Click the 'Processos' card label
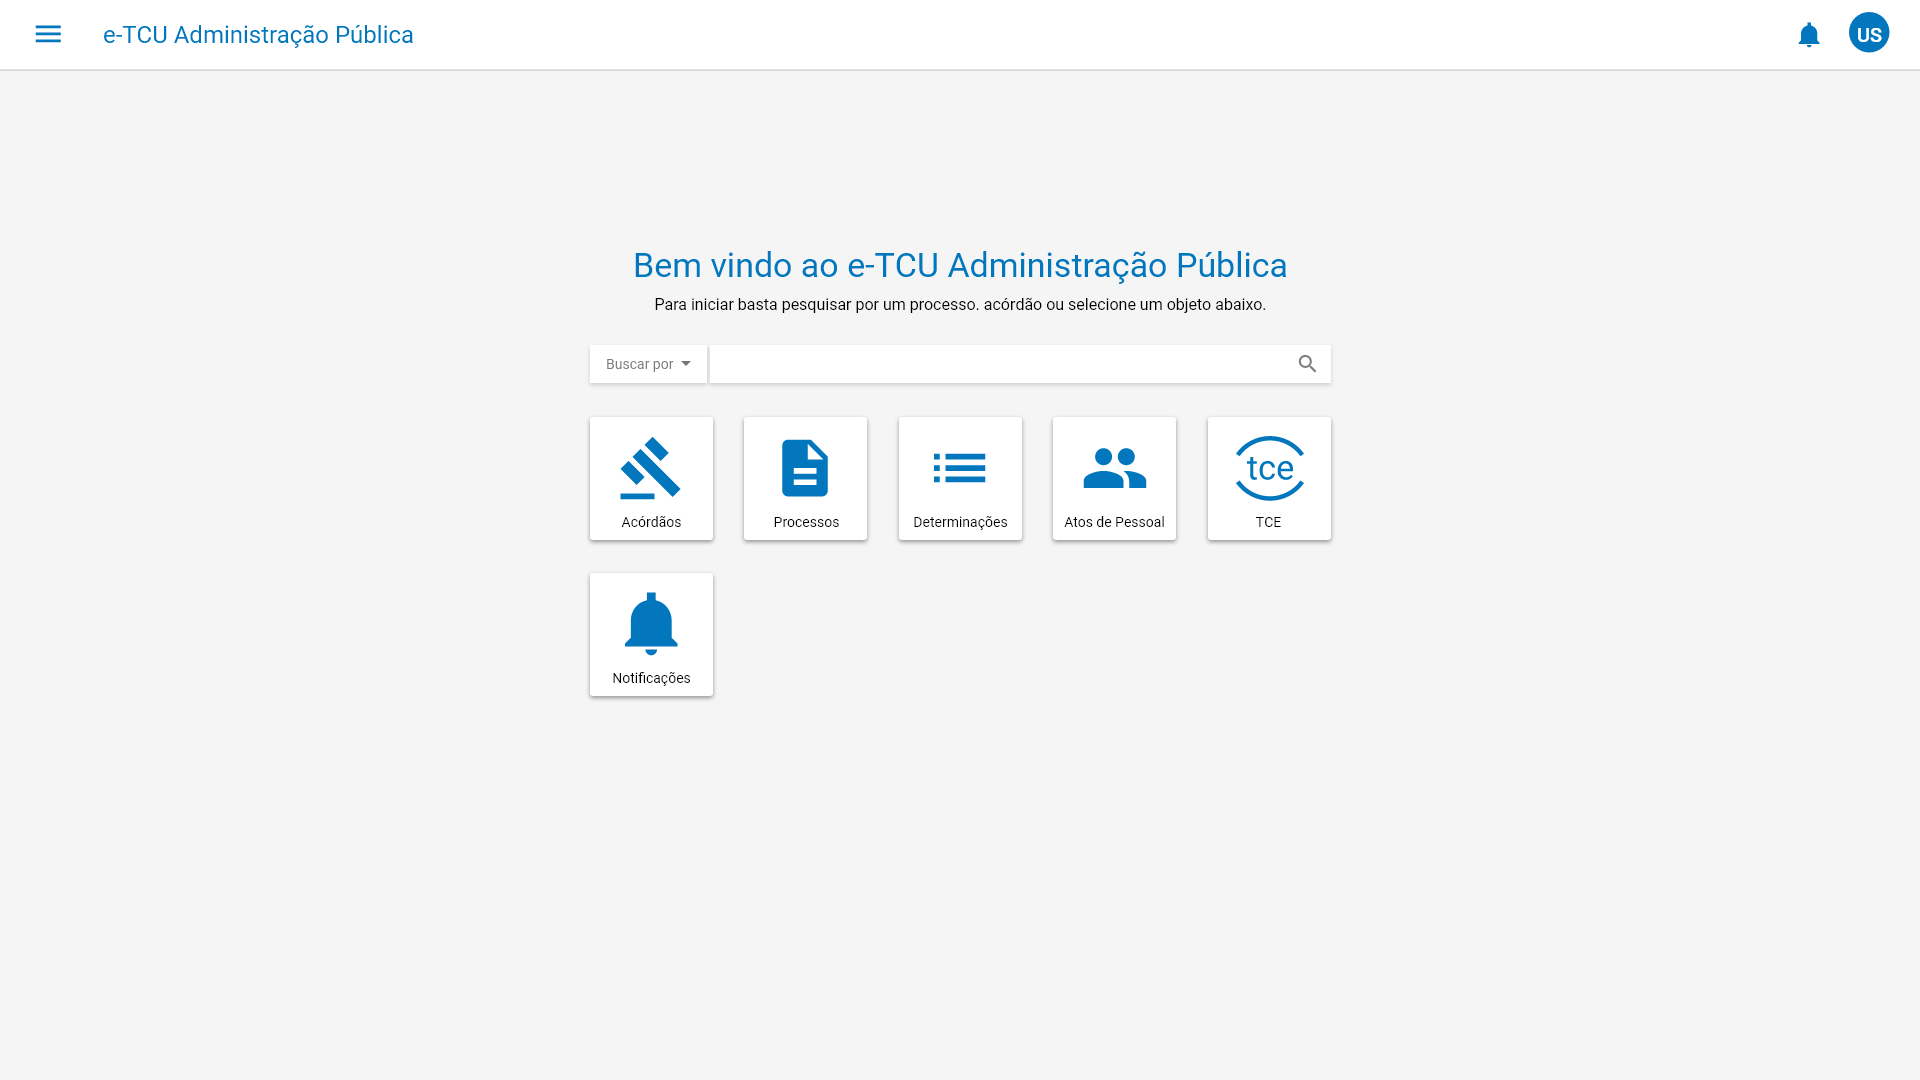The image size is (1920, 1080). (806, 522)
